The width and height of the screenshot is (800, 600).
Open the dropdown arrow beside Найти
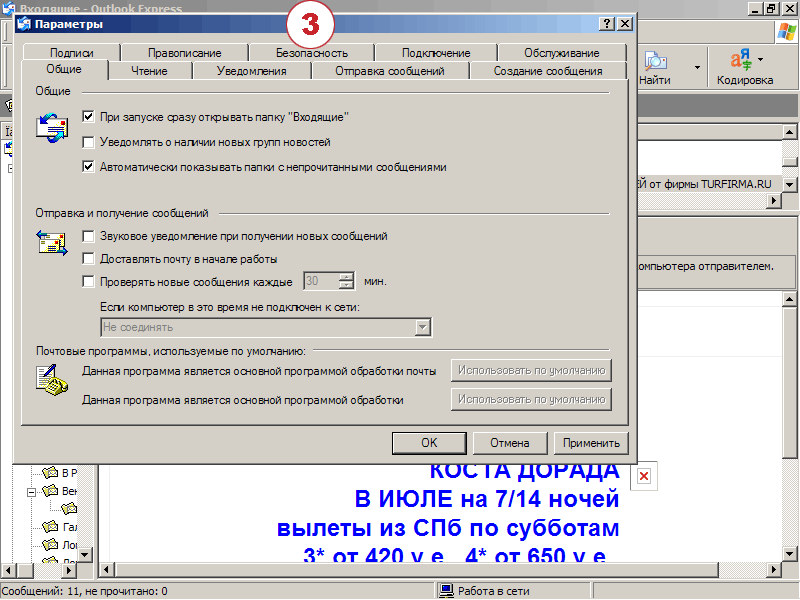click(x=697, y=68)
